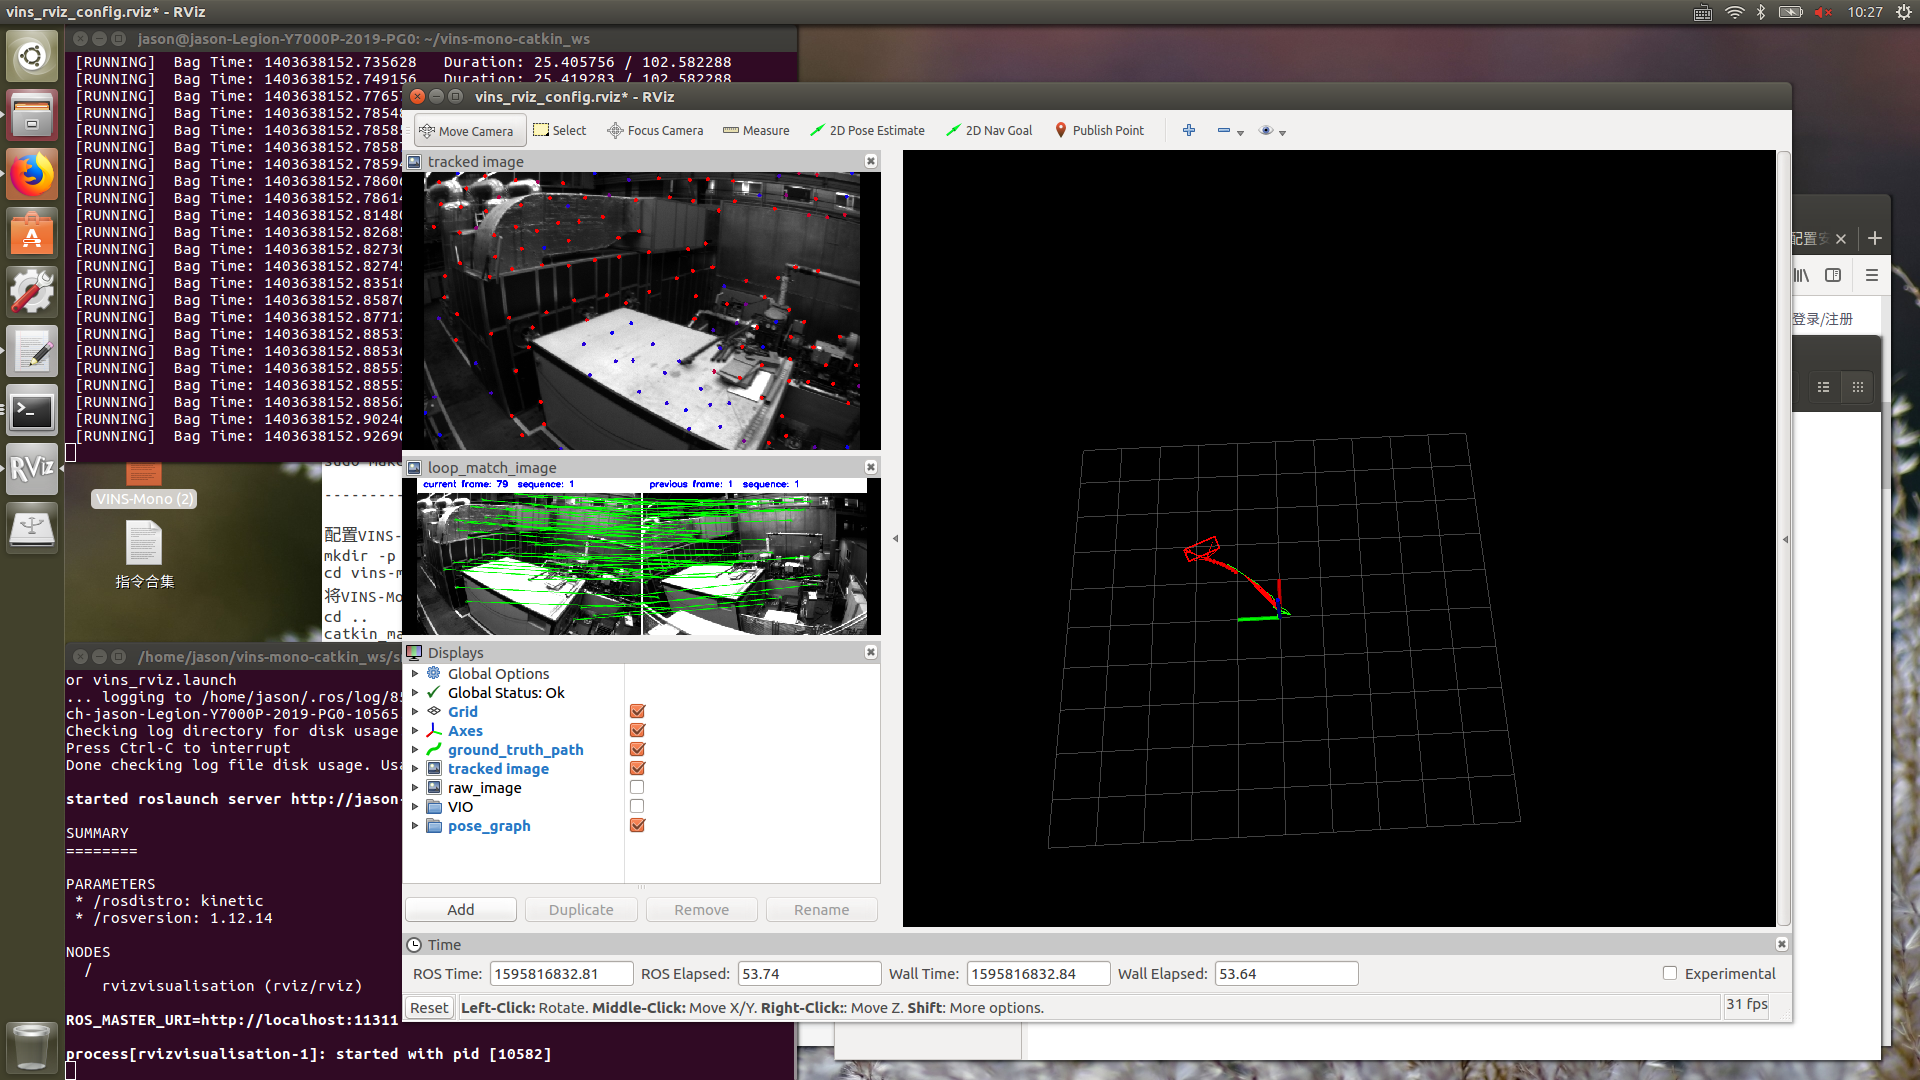This screenshot has width=1920, height=1080.
Task: Toggle the VIO display checkbox
Action: pos(636,807)
